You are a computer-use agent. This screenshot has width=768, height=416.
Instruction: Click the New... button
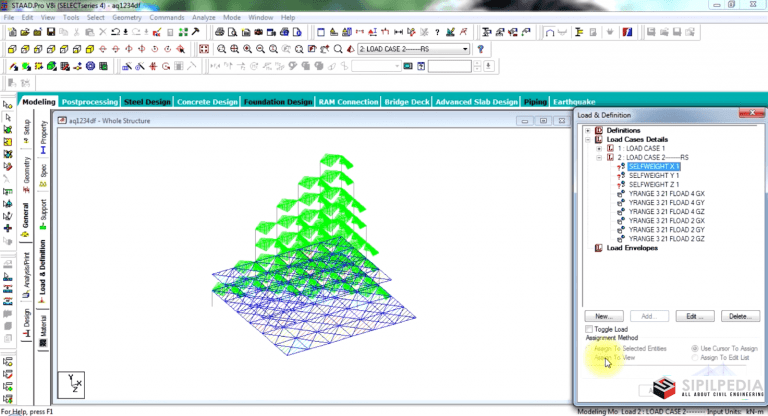[604, 316]
